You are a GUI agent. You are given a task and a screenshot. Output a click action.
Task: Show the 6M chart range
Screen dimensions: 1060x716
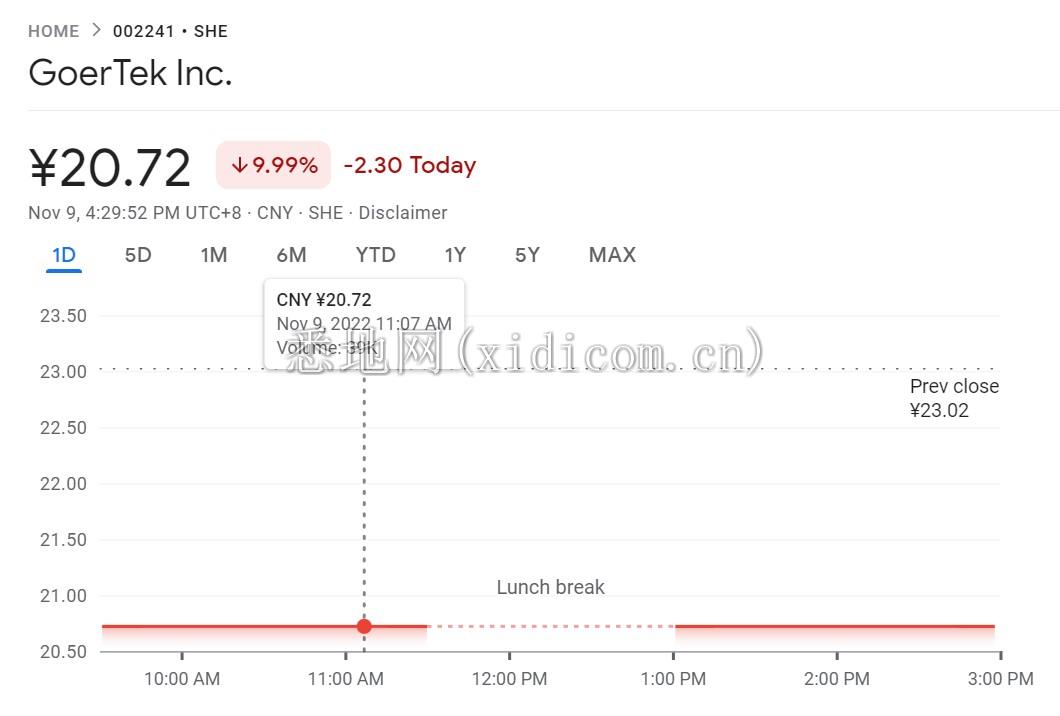point(291,255)
